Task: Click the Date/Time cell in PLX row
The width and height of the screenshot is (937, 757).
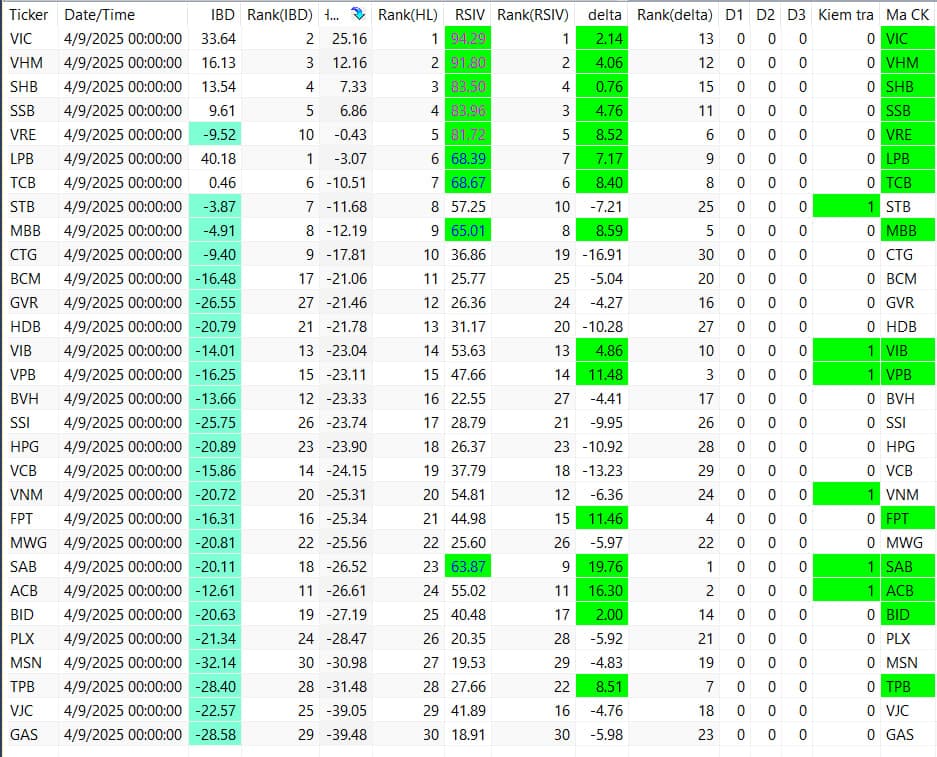Action: [123, 639]
